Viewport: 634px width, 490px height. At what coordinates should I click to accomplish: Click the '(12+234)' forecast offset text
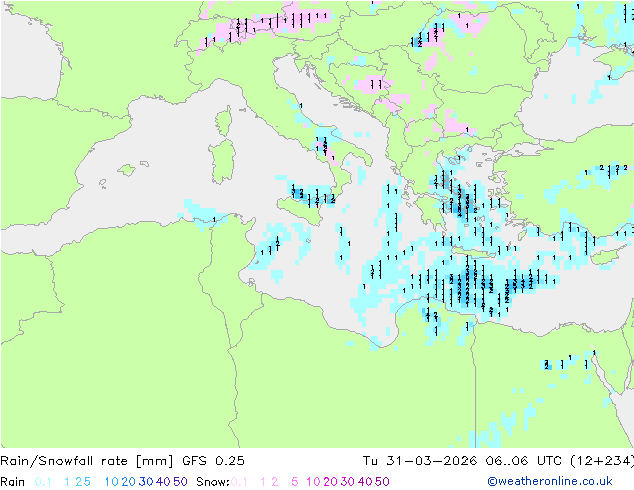602,461
